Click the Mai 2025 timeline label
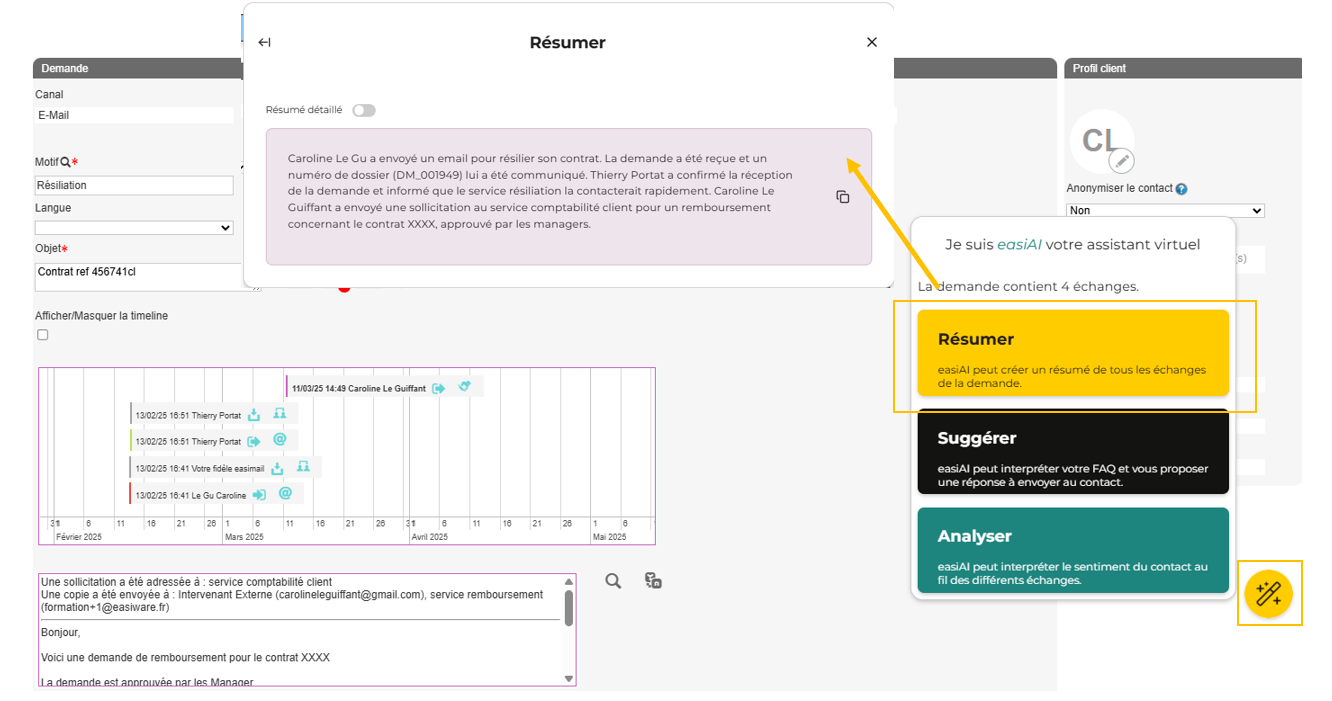The image size is (1332, 701). point(609,537)
